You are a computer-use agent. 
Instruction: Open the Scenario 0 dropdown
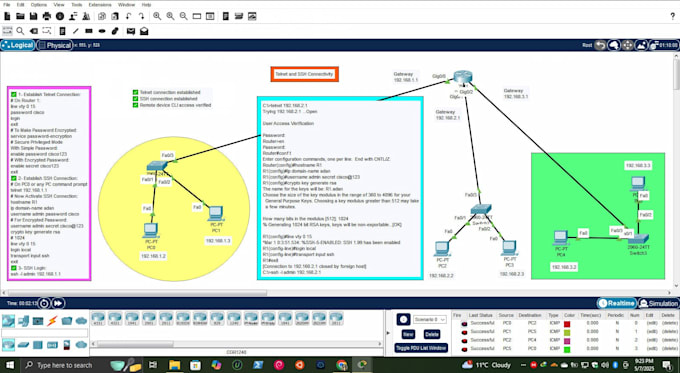pyautogui.click(x=429, y=319)
